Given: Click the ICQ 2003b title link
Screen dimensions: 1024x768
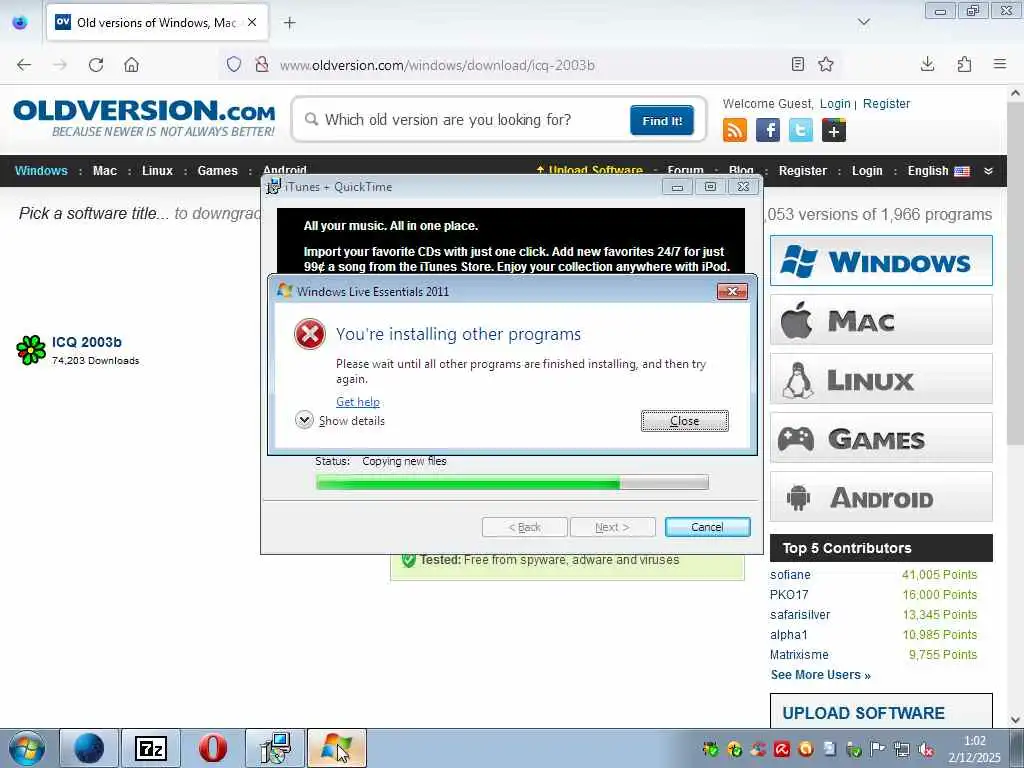Looking at the screenshot, I should point(87,342).
